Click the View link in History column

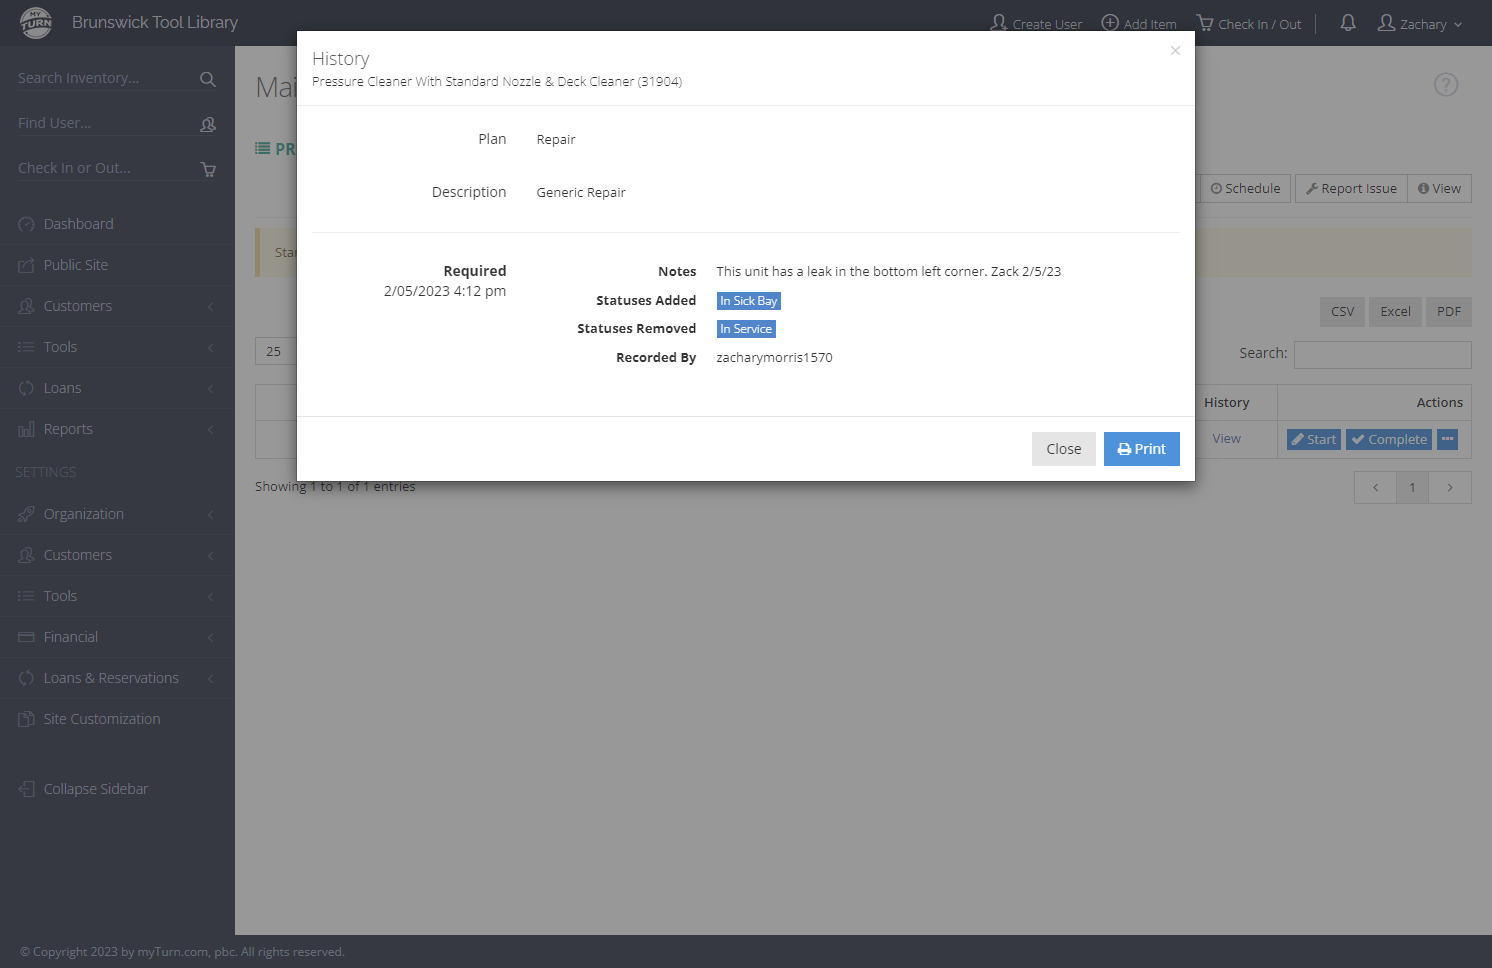coord(1226,439)
